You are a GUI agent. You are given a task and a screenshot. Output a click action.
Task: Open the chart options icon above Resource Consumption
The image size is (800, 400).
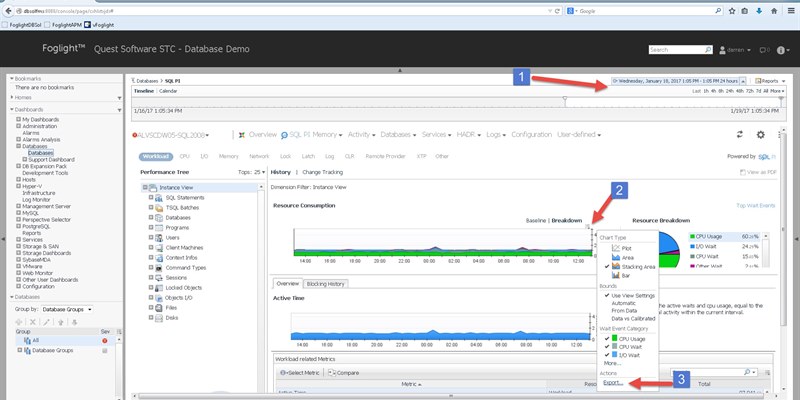pyautogui.click(x=588, y=227)
